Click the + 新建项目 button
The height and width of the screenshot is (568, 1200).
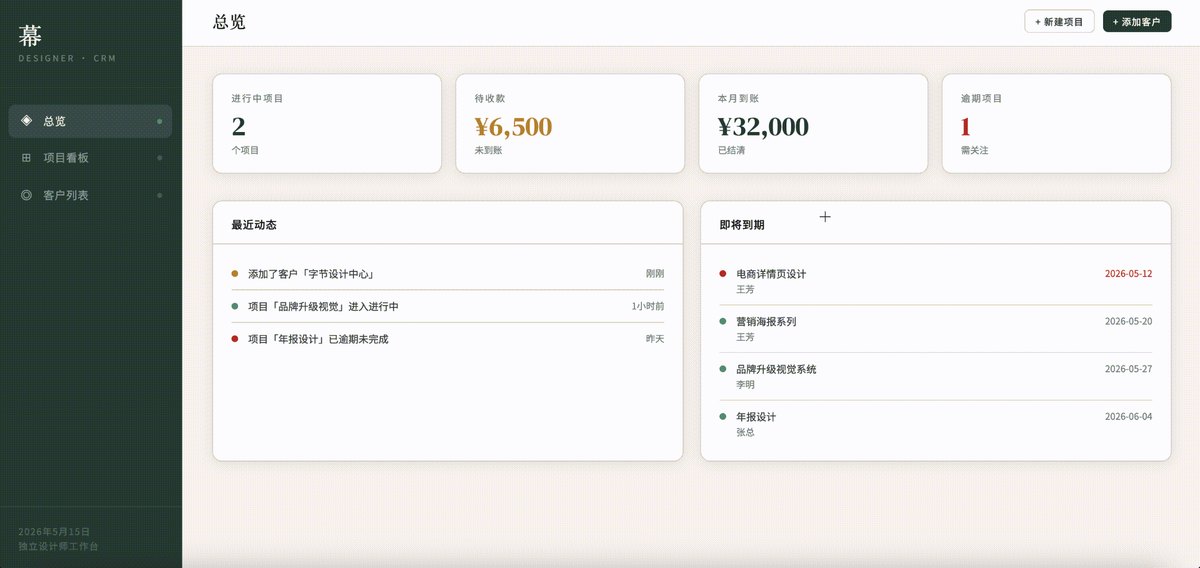click(x=1059, y=21)
